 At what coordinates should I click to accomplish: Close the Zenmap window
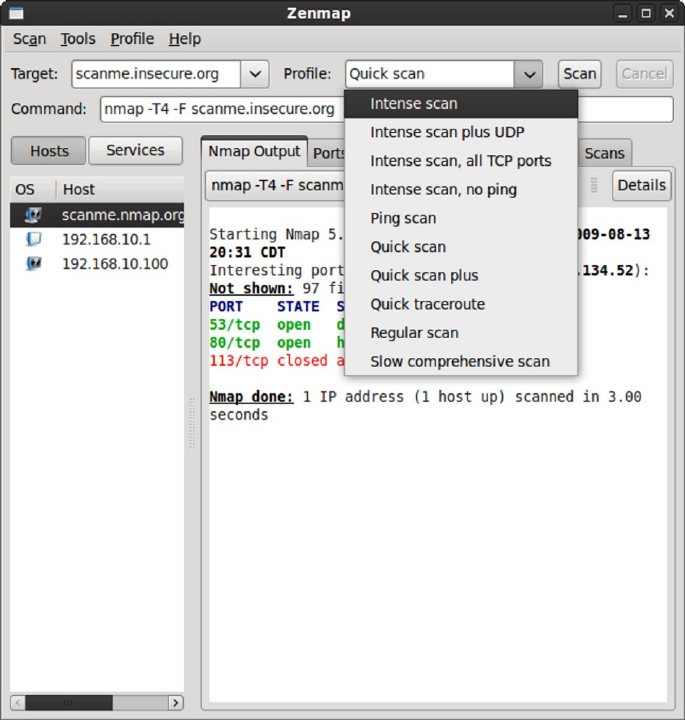[x=669, y=13]
